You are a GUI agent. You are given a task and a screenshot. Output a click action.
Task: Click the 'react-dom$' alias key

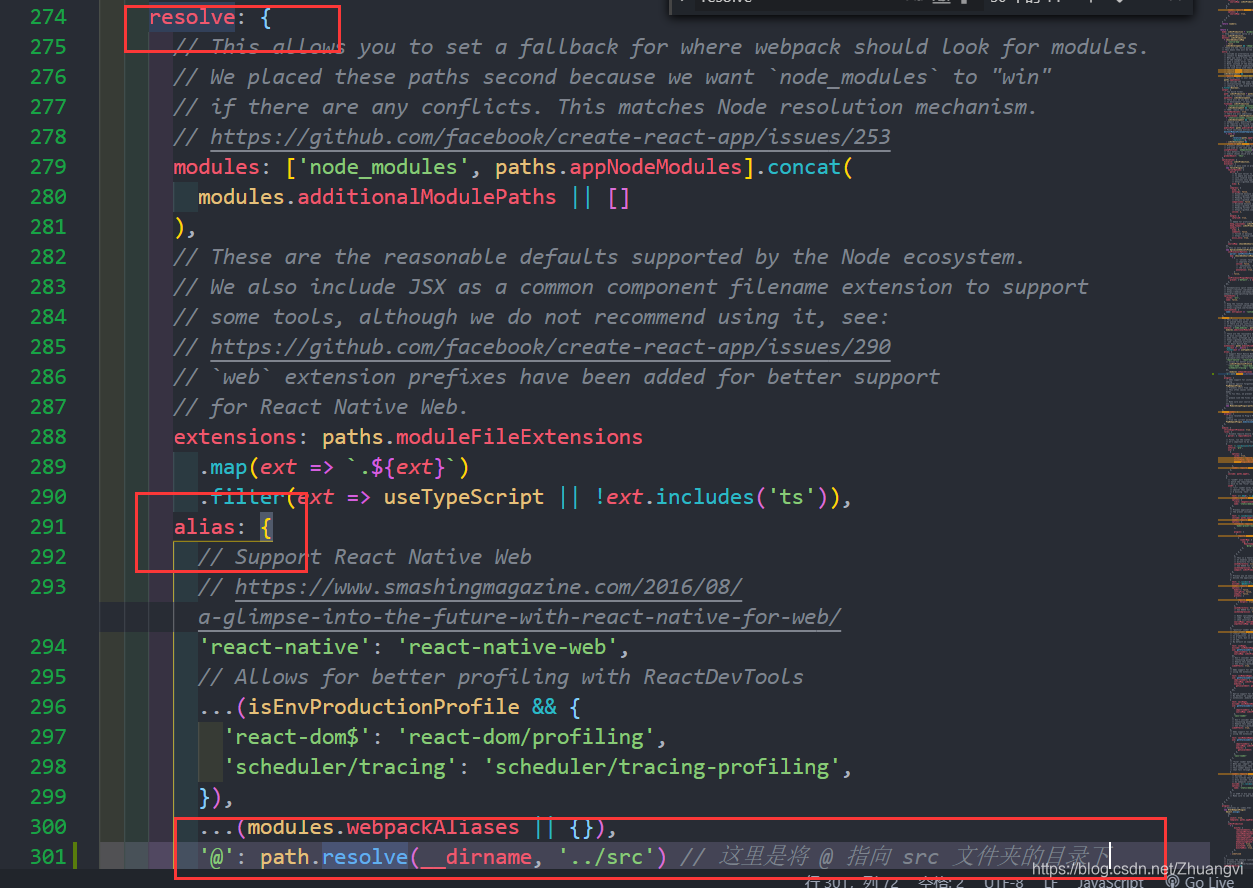[x=297, y=737]
